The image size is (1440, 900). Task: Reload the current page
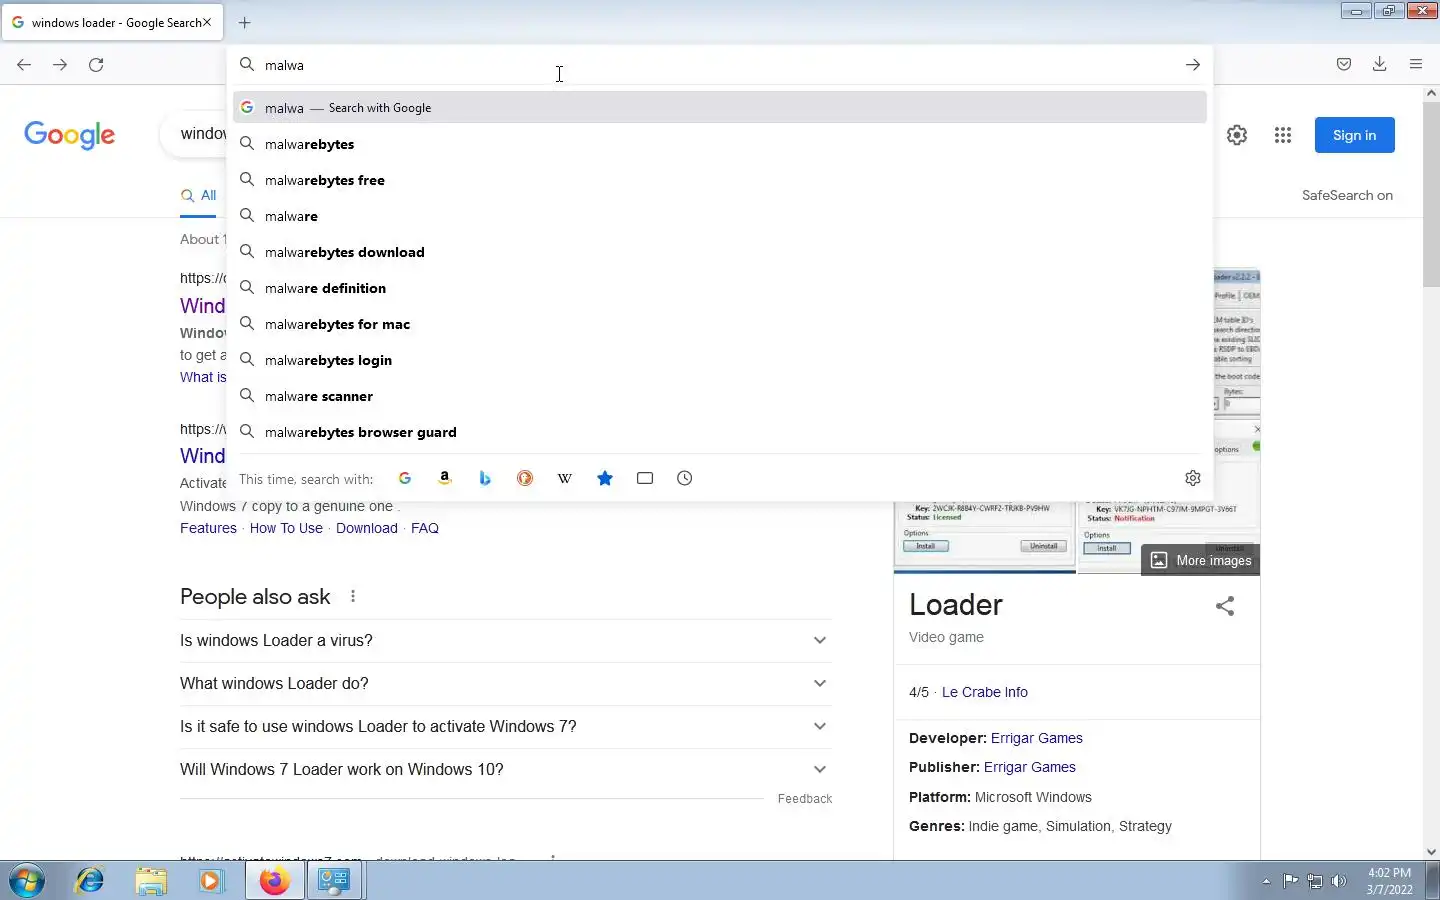[96, 65]
